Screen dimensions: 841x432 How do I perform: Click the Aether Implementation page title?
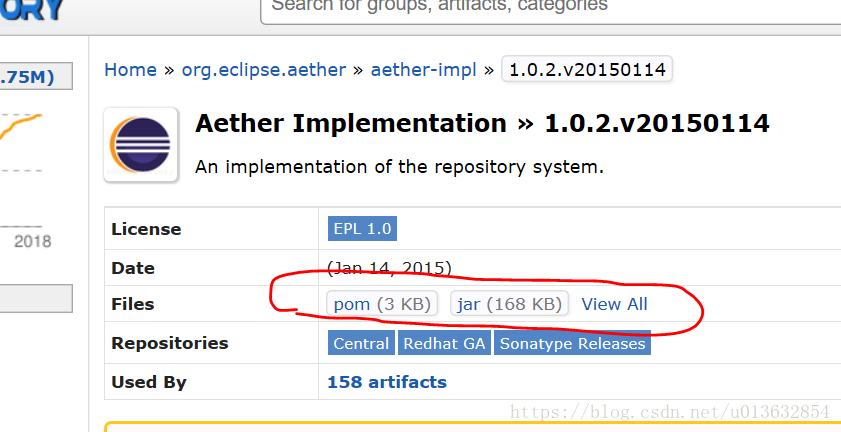point(482,123)
